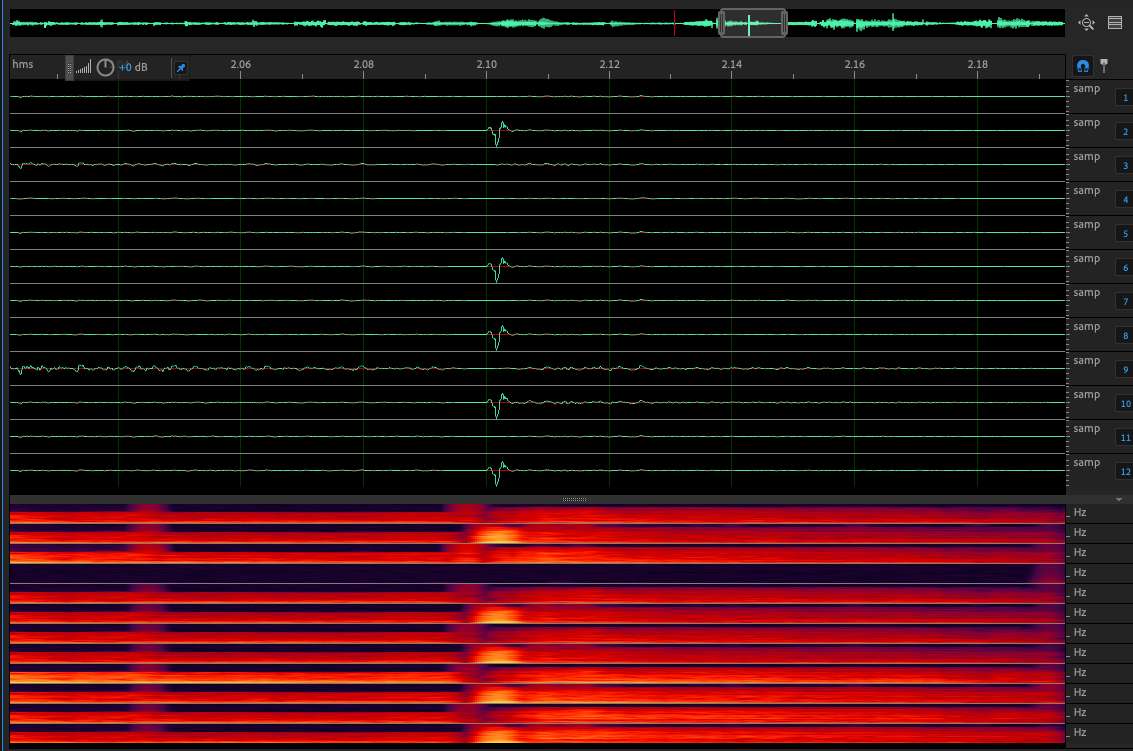The width and height of the screenshot is (1133, 751).
Task: Click the 2.10 mark on the time ruler
Action: (x=487, y=66)
